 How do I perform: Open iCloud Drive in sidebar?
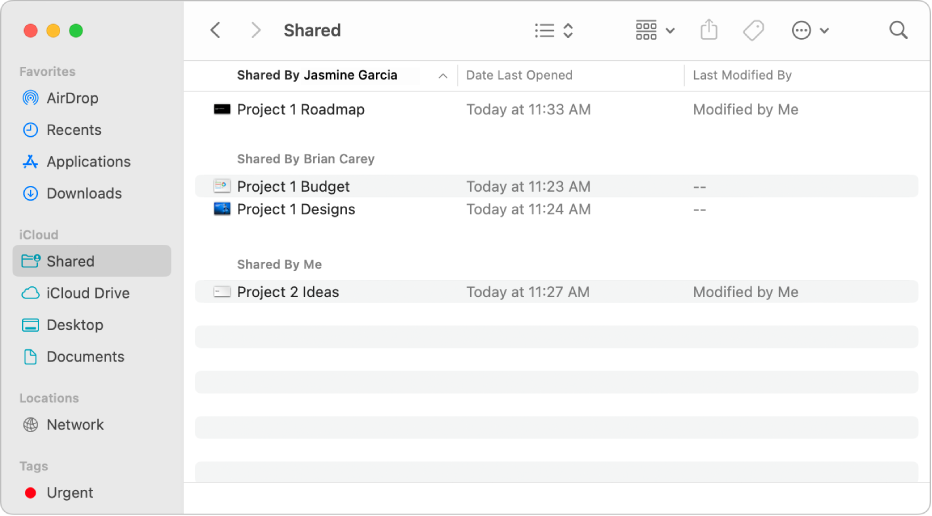[87, 293]
